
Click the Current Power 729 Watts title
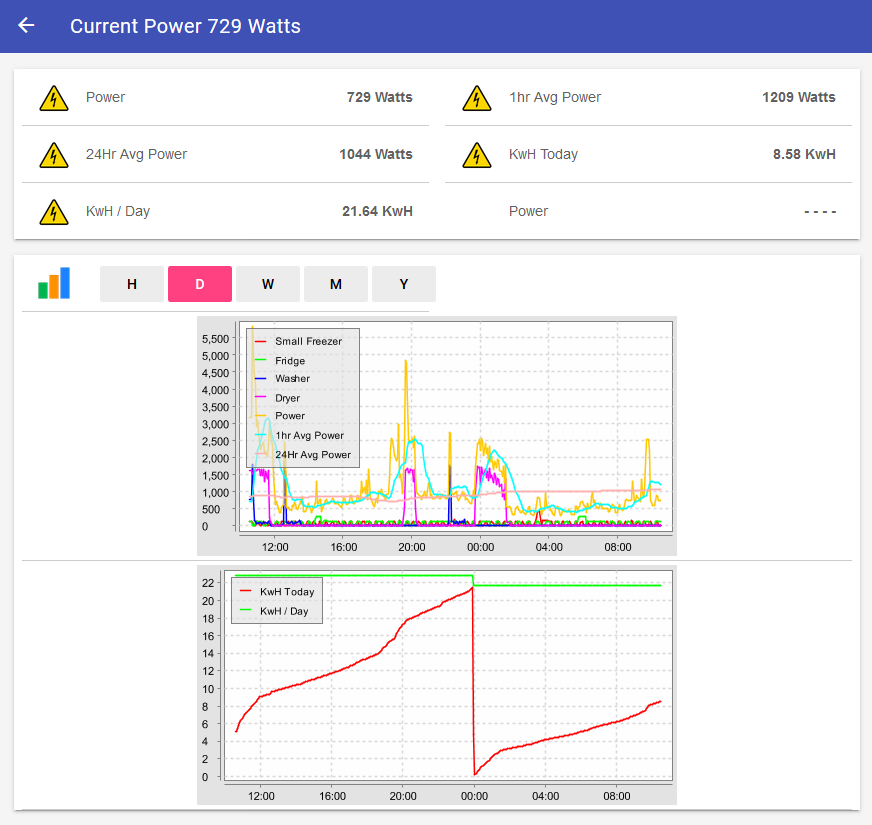click(x=185, y=26)
